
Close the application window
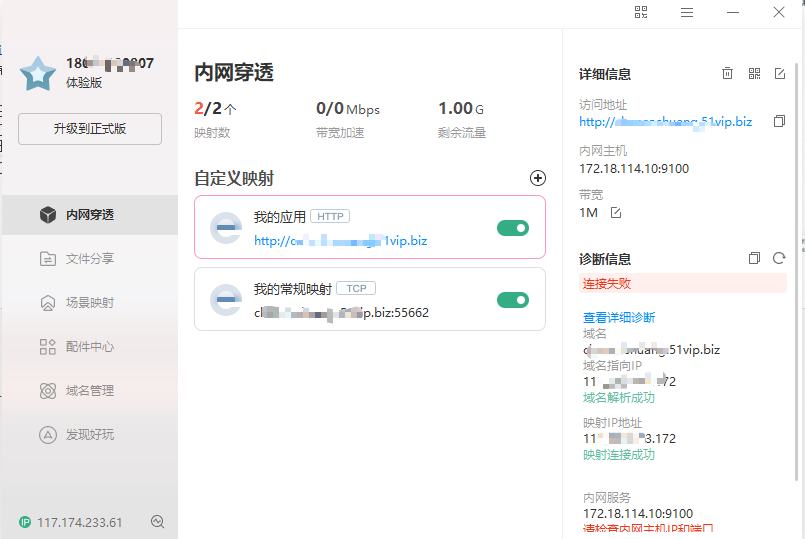(779, 12)
